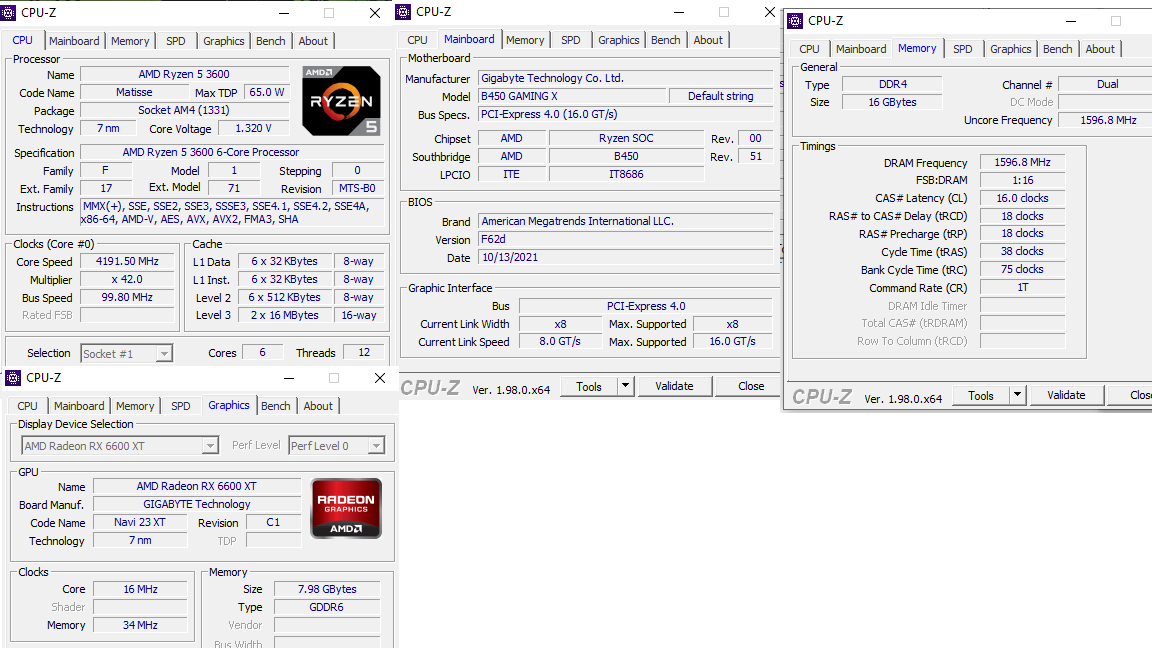Screen dimensions: 1152x648
Task: Click the GPU memory Type GDDR6 value
Action: click(x=327, y=608)
